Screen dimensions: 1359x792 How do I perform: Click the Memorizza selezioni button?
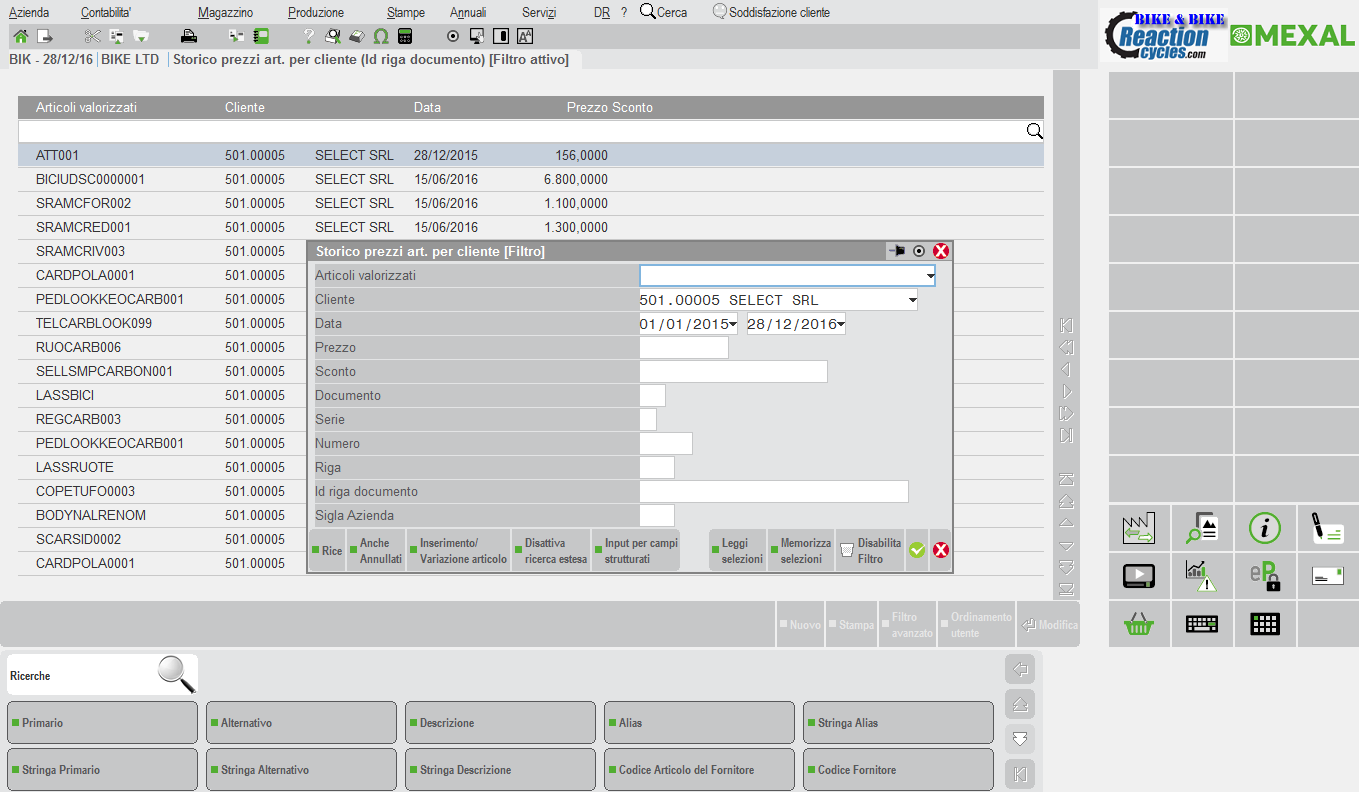pyautogui.click(x=801, y=551)
